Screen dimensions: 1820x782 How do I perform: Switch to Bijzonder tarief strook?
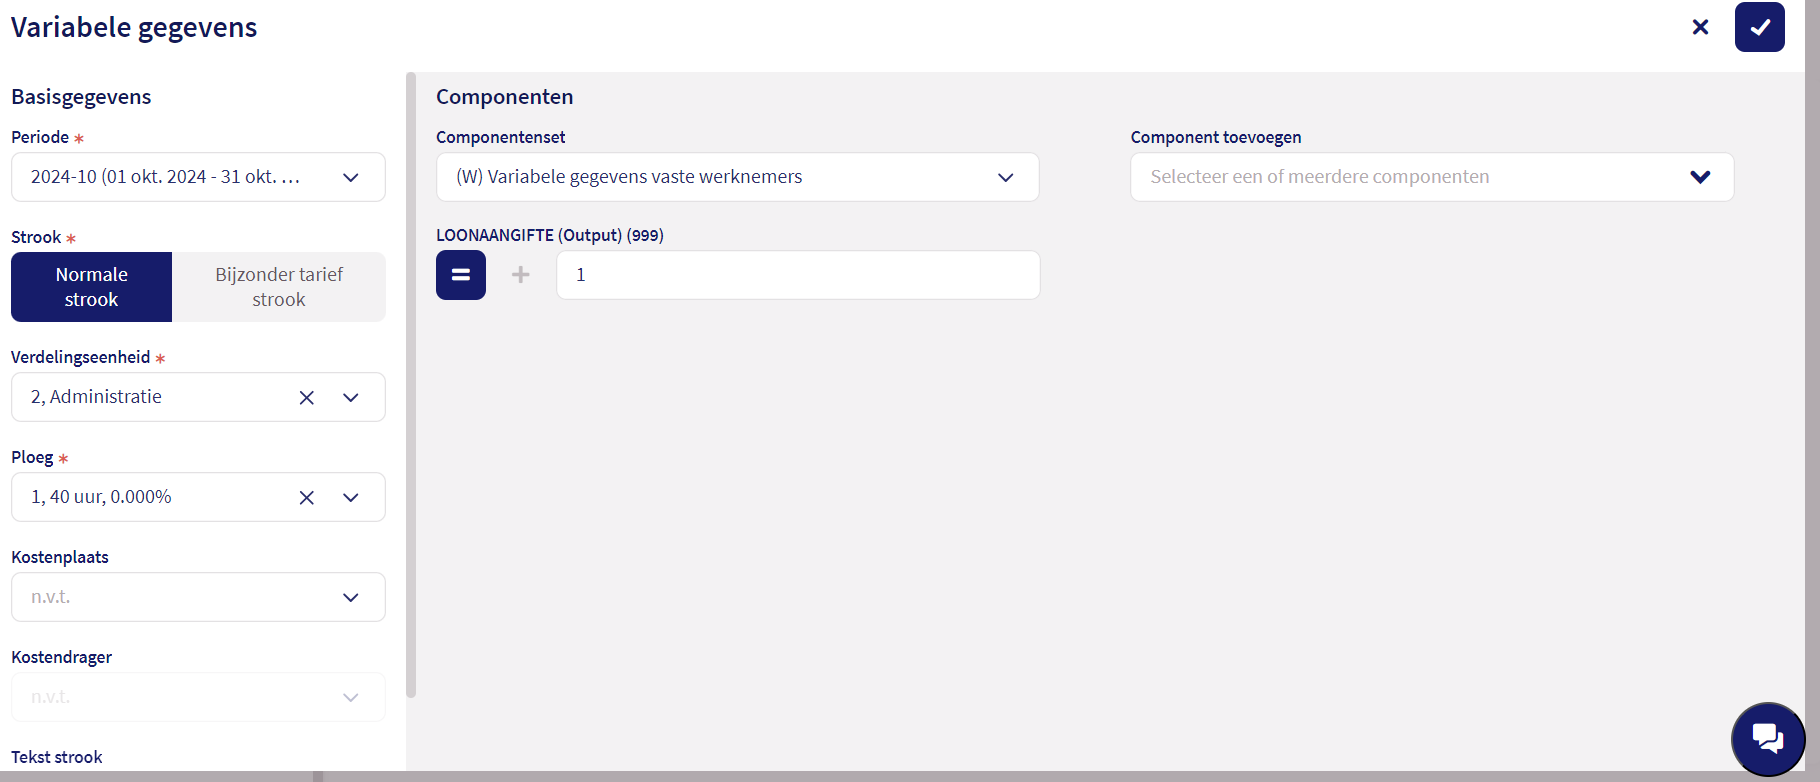click(279, 287)
